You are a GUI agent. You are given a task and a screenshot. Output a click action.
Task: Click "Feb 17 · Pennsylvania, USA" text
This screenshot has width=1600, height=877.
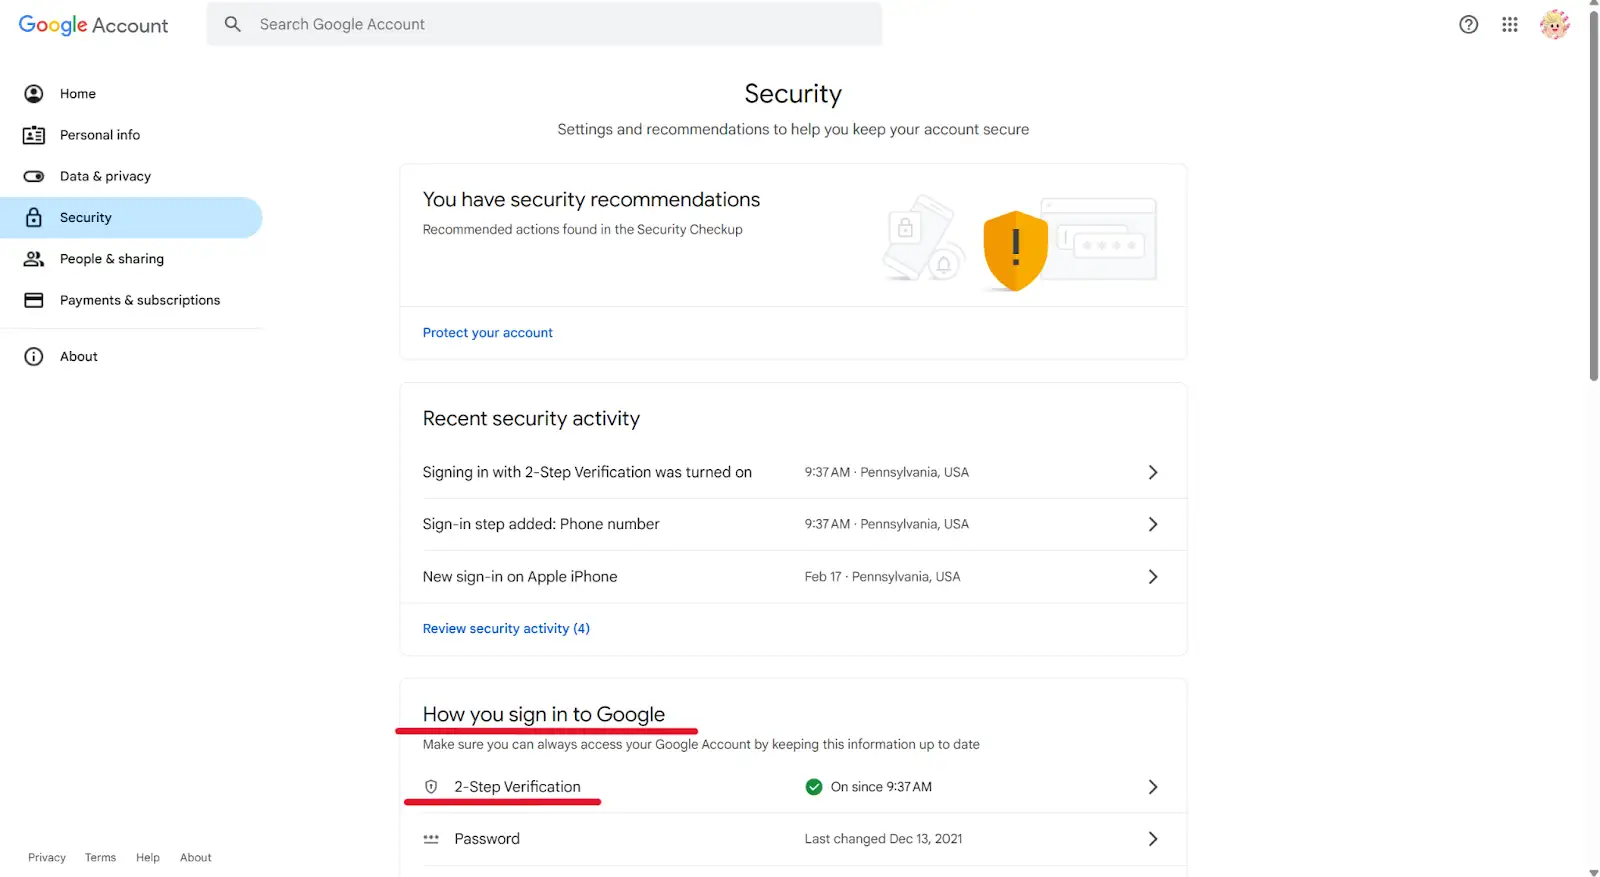coord(882,577)
